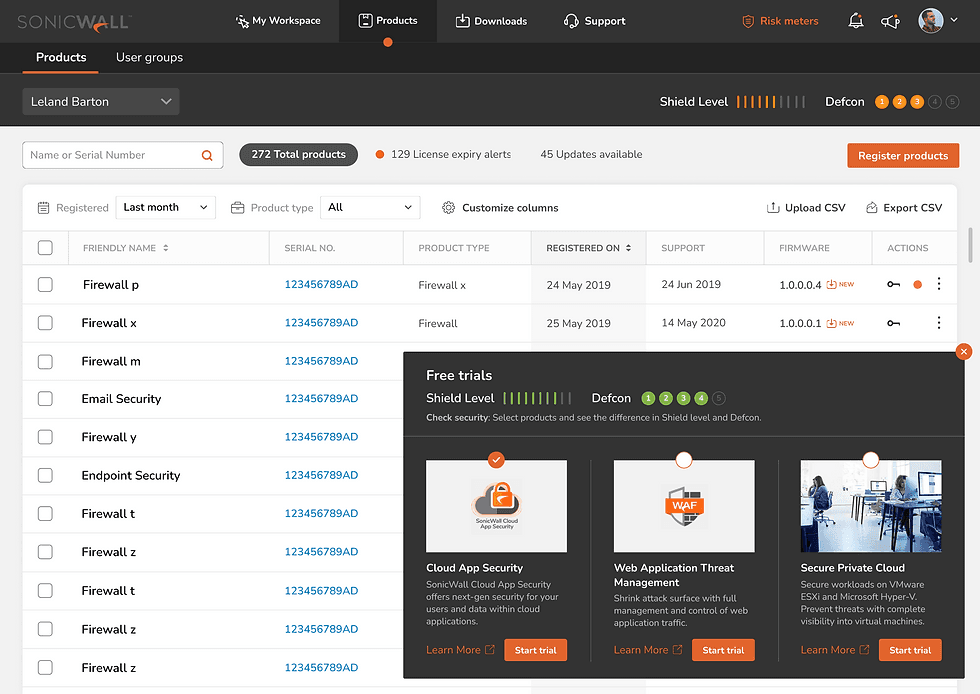Click the Customize columns gear icon

[x=448, y=208]
